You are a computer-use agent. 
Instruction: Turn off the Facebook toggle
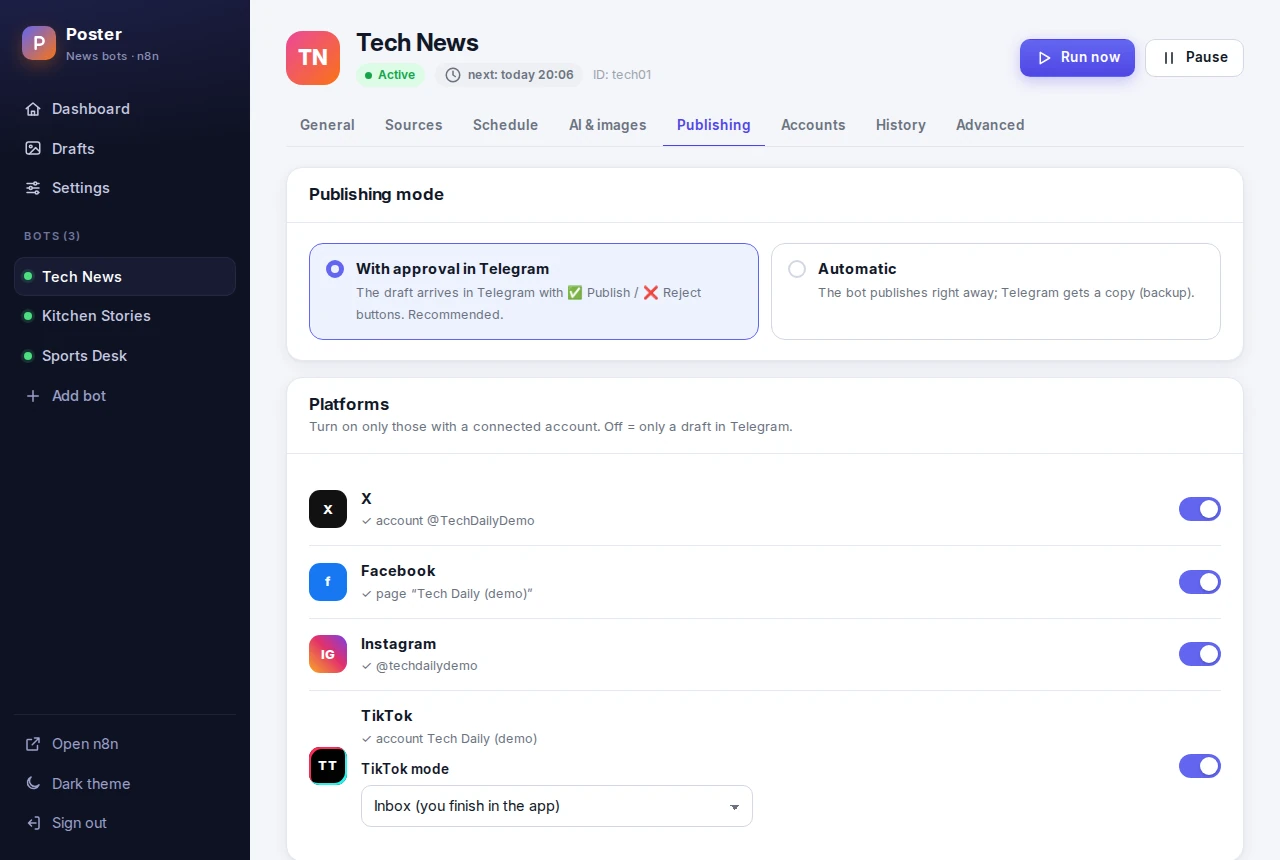tap(1200, 582)
